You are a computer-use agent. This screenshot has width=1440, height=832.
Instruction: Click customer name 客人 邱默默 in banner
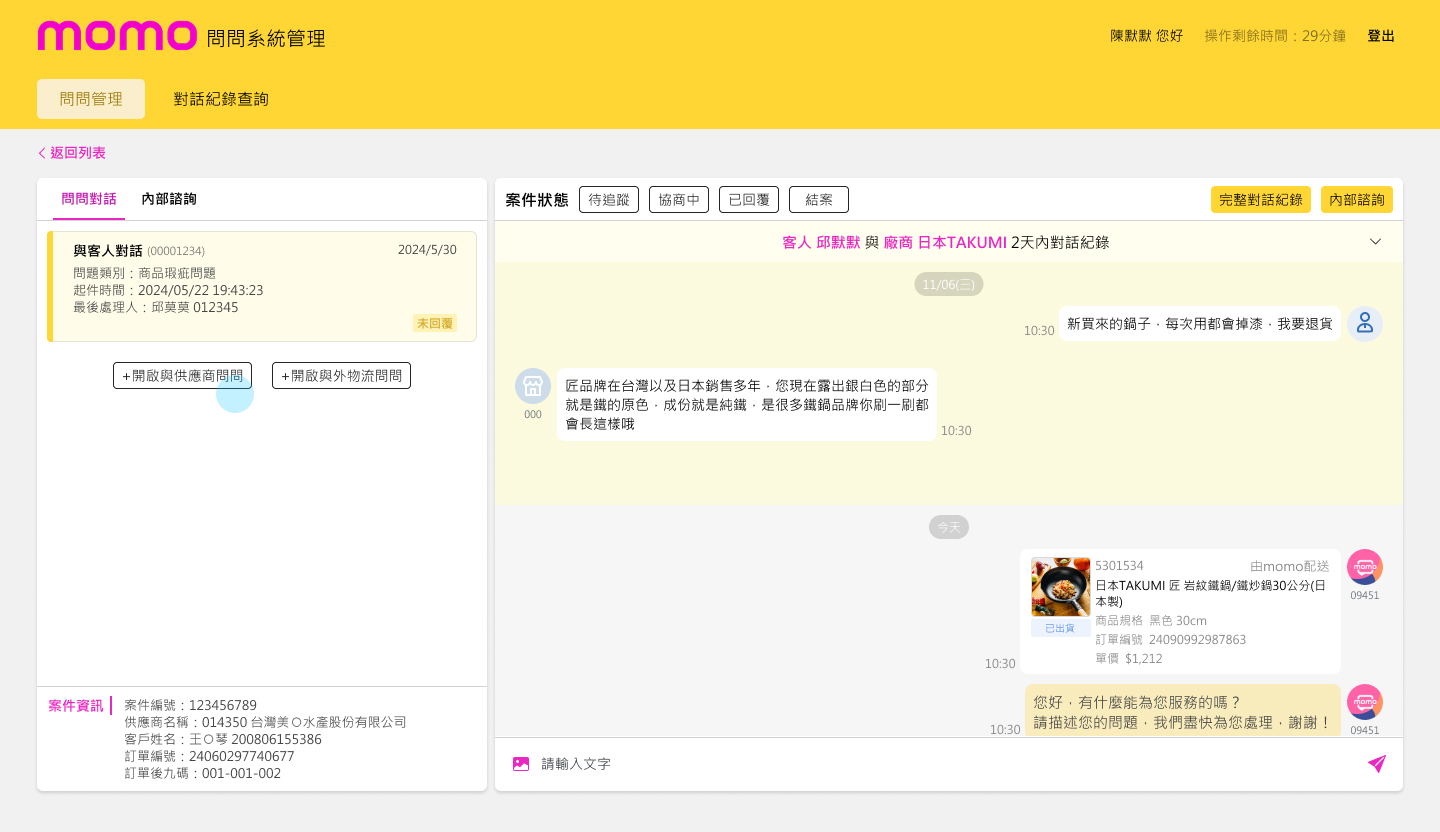coord(821,242)
